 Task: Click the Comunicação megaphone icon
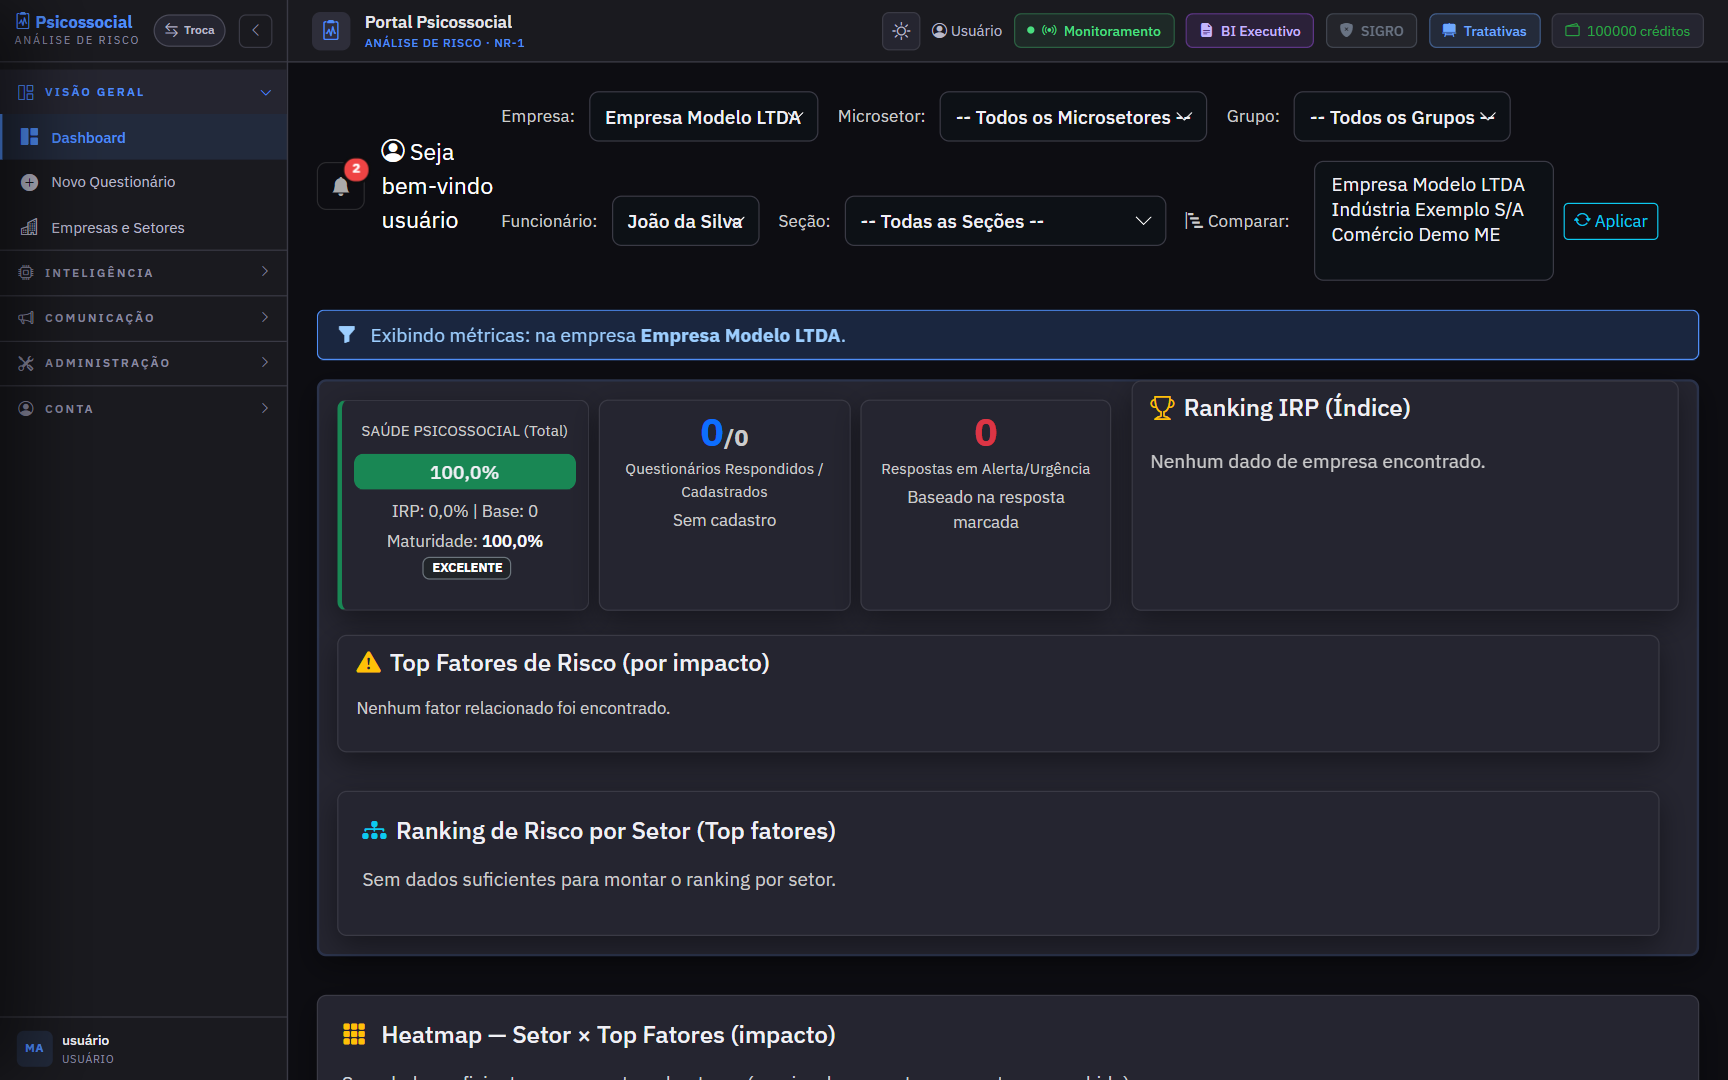click(x=26, y=318)
